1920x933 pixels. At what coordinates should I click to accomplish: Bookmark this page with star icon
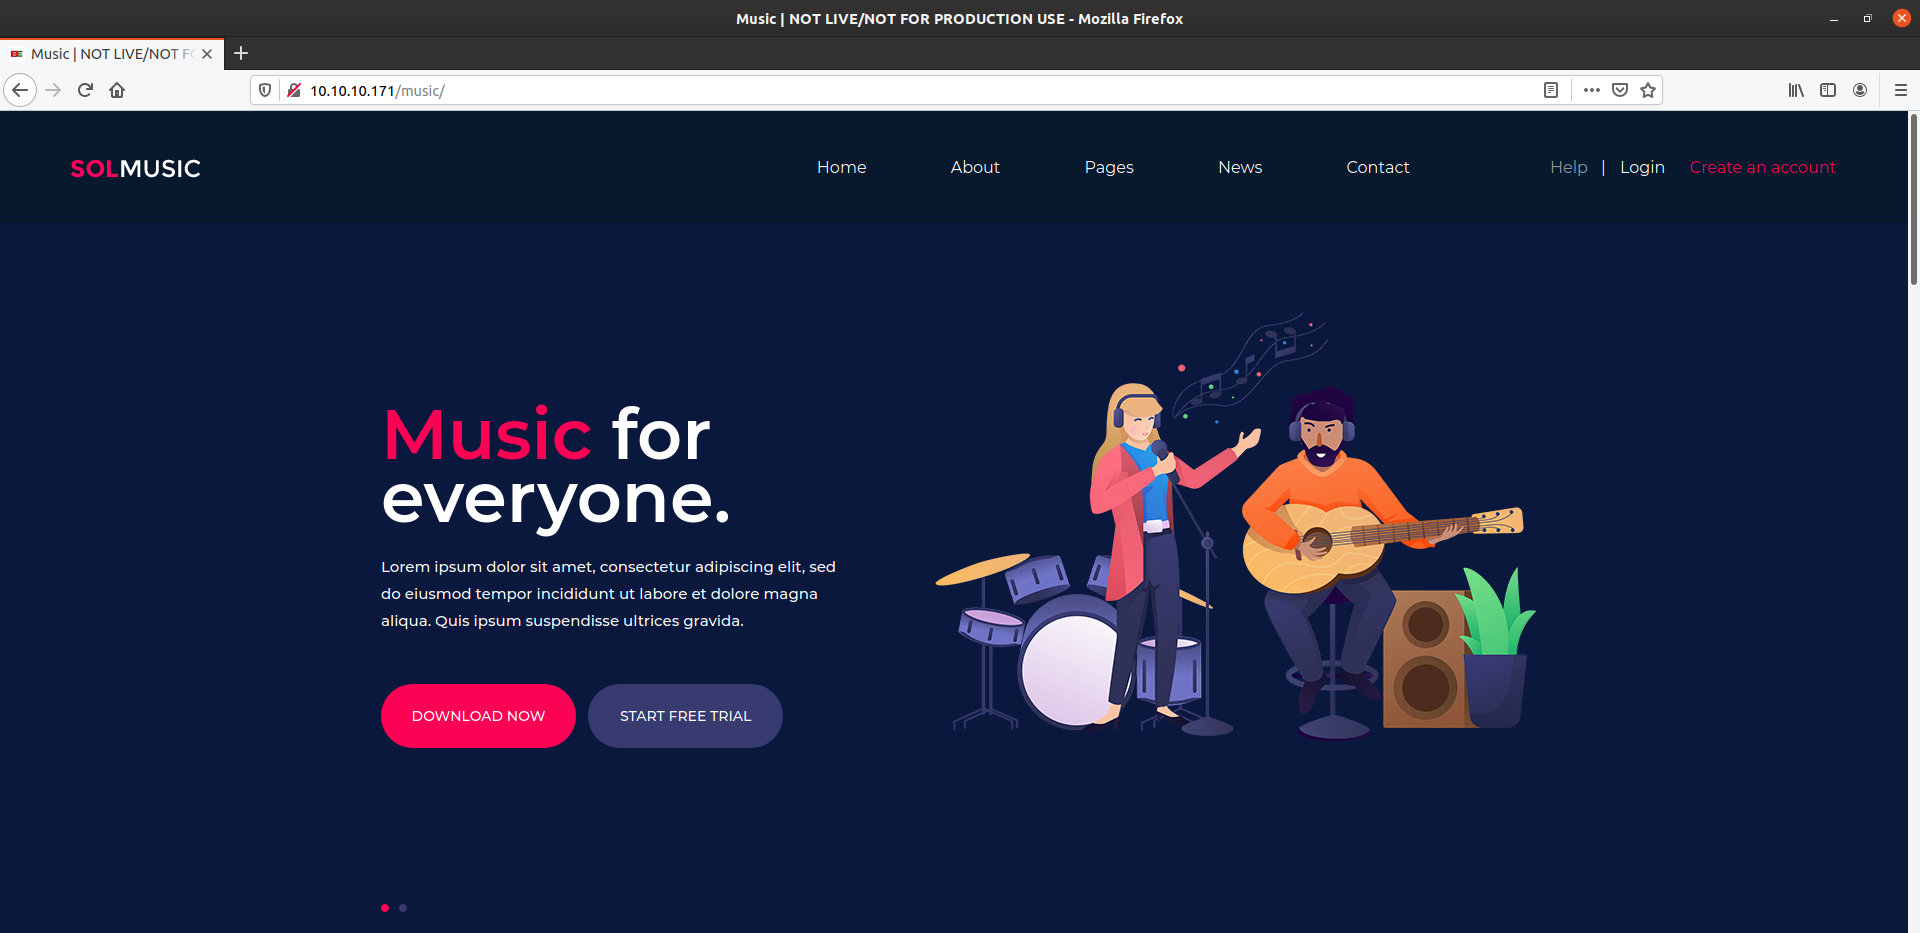[x=1648, y=90]
